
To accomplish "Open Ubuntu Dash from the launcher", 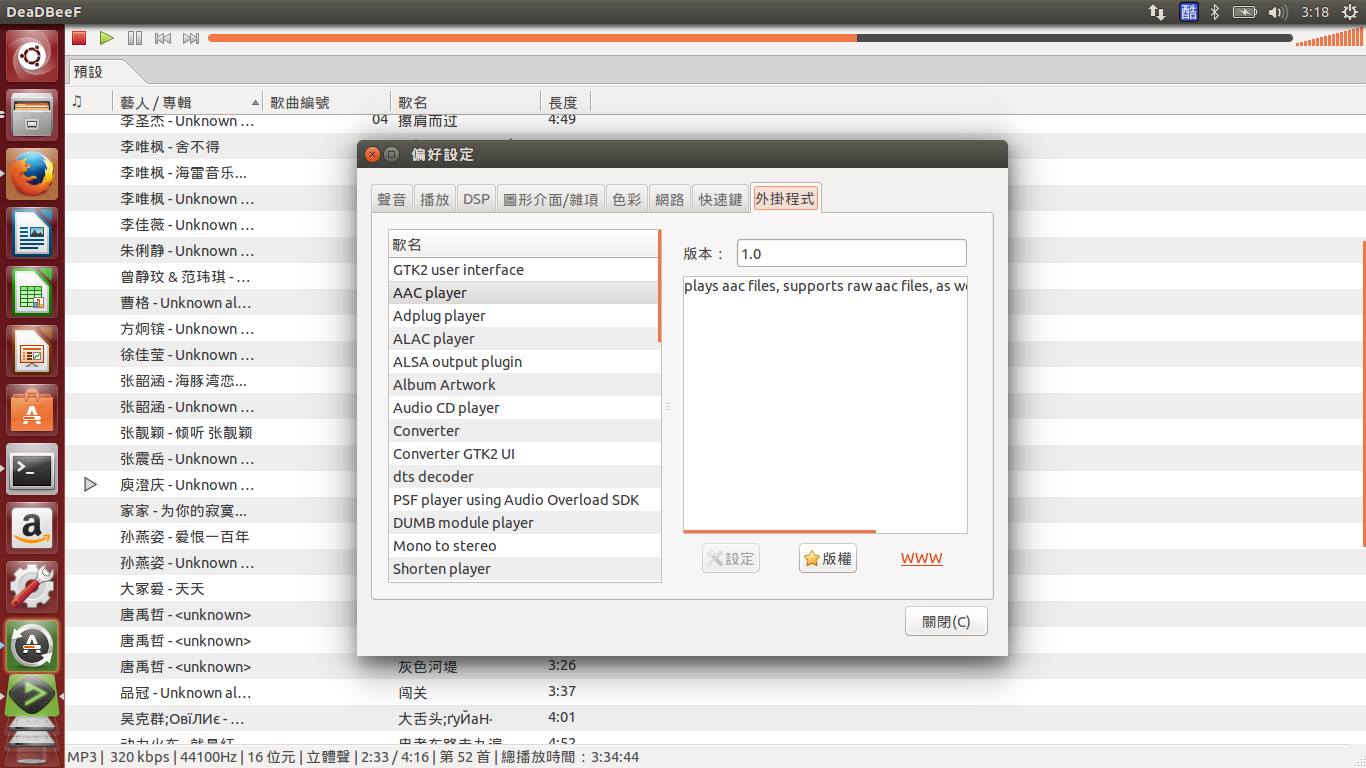I will click(33, 56).
